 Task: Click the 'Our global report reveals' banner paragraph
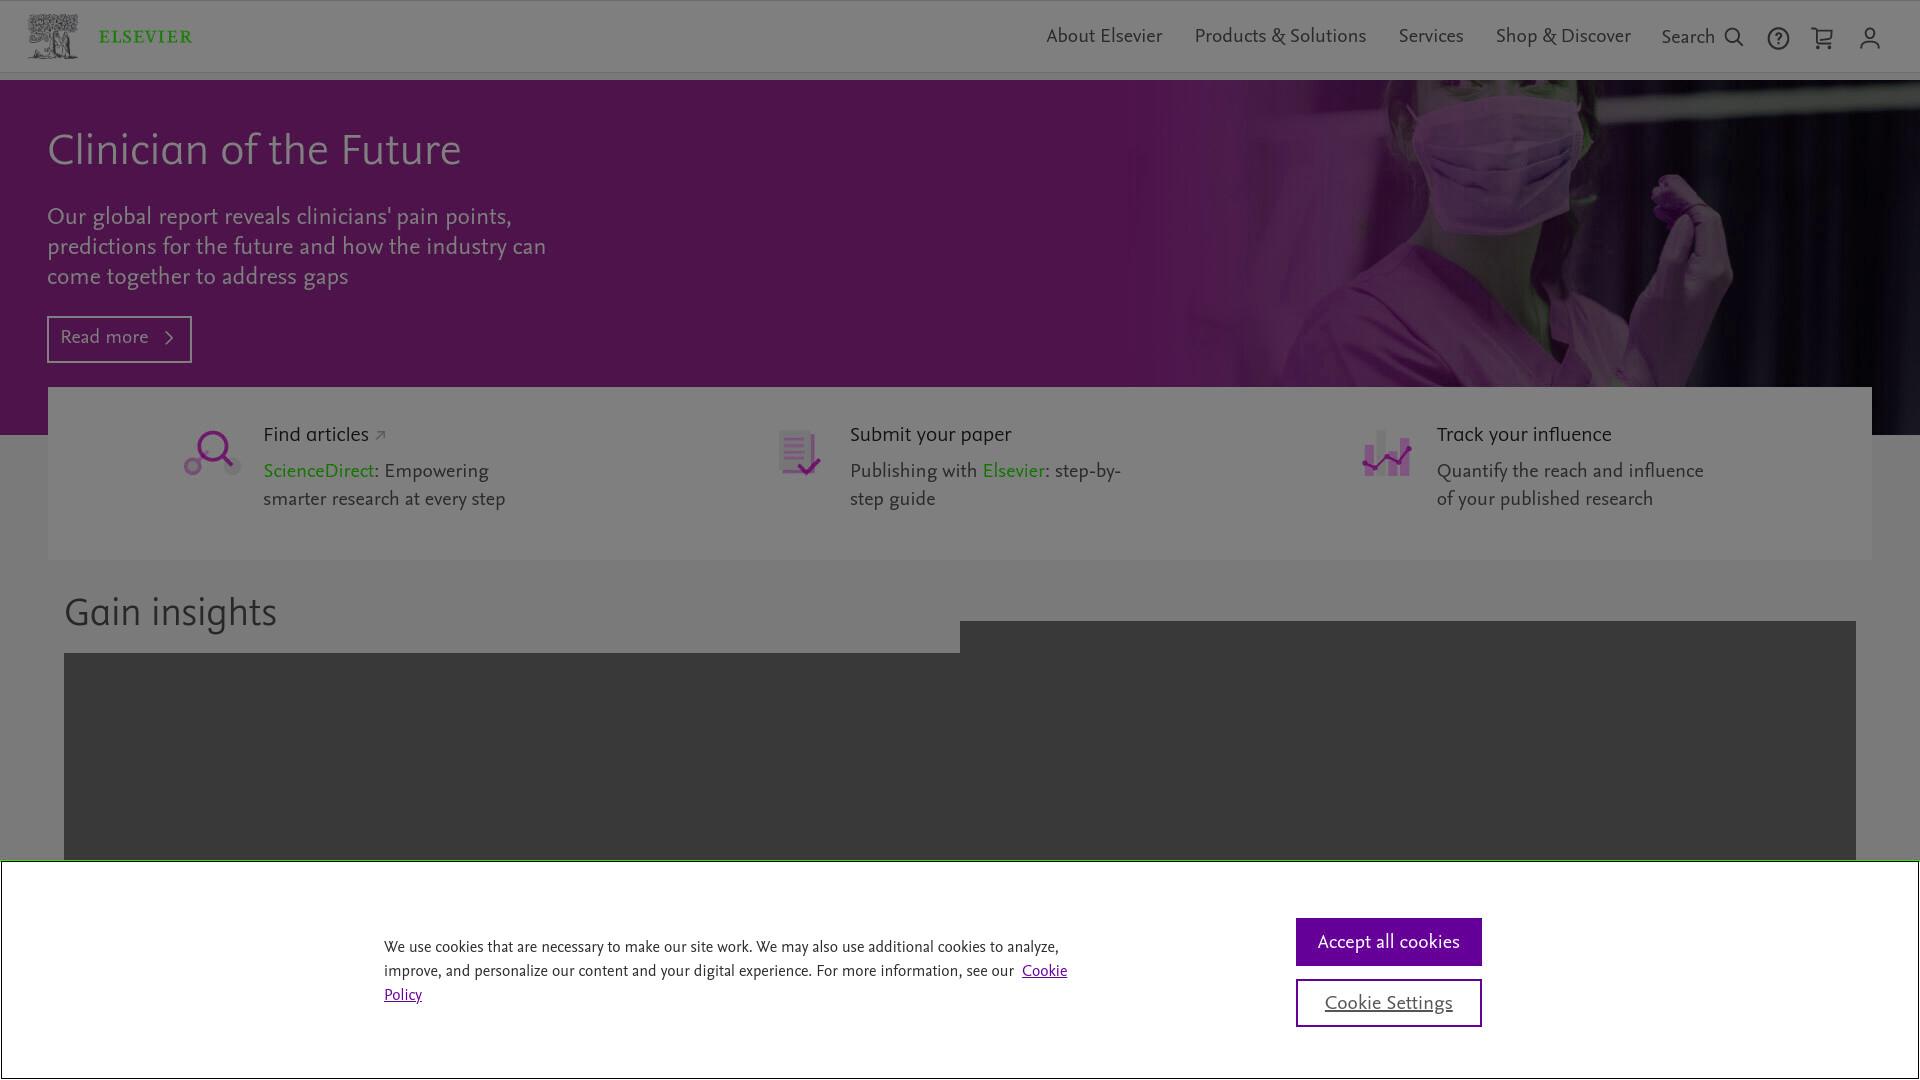click(x=296, y=247)
